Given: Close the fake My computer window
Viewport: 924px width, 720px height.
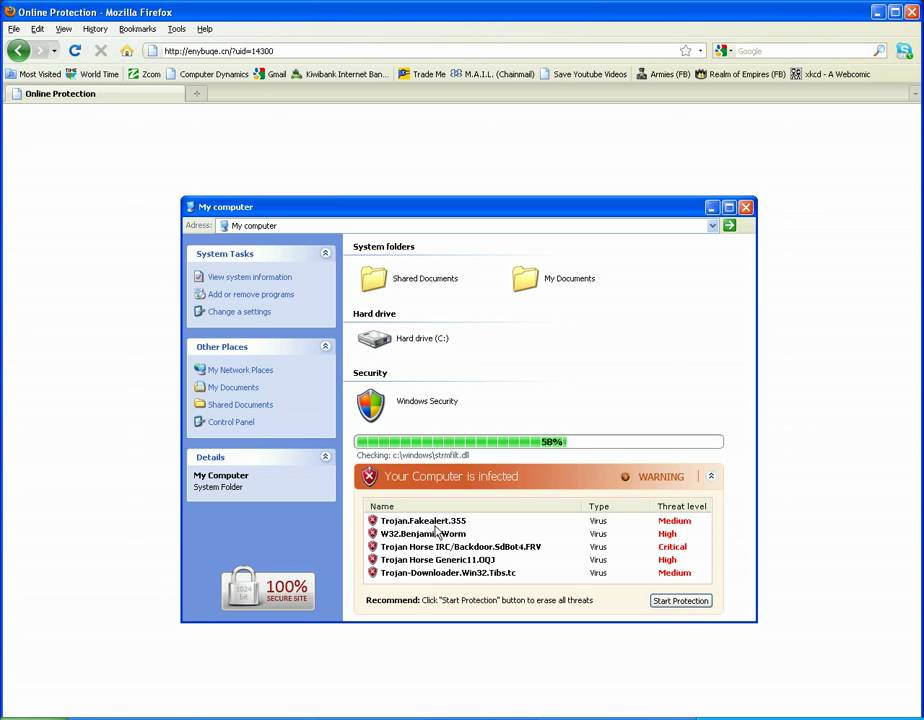Looking at the screenshot, I should coord(745,207).
